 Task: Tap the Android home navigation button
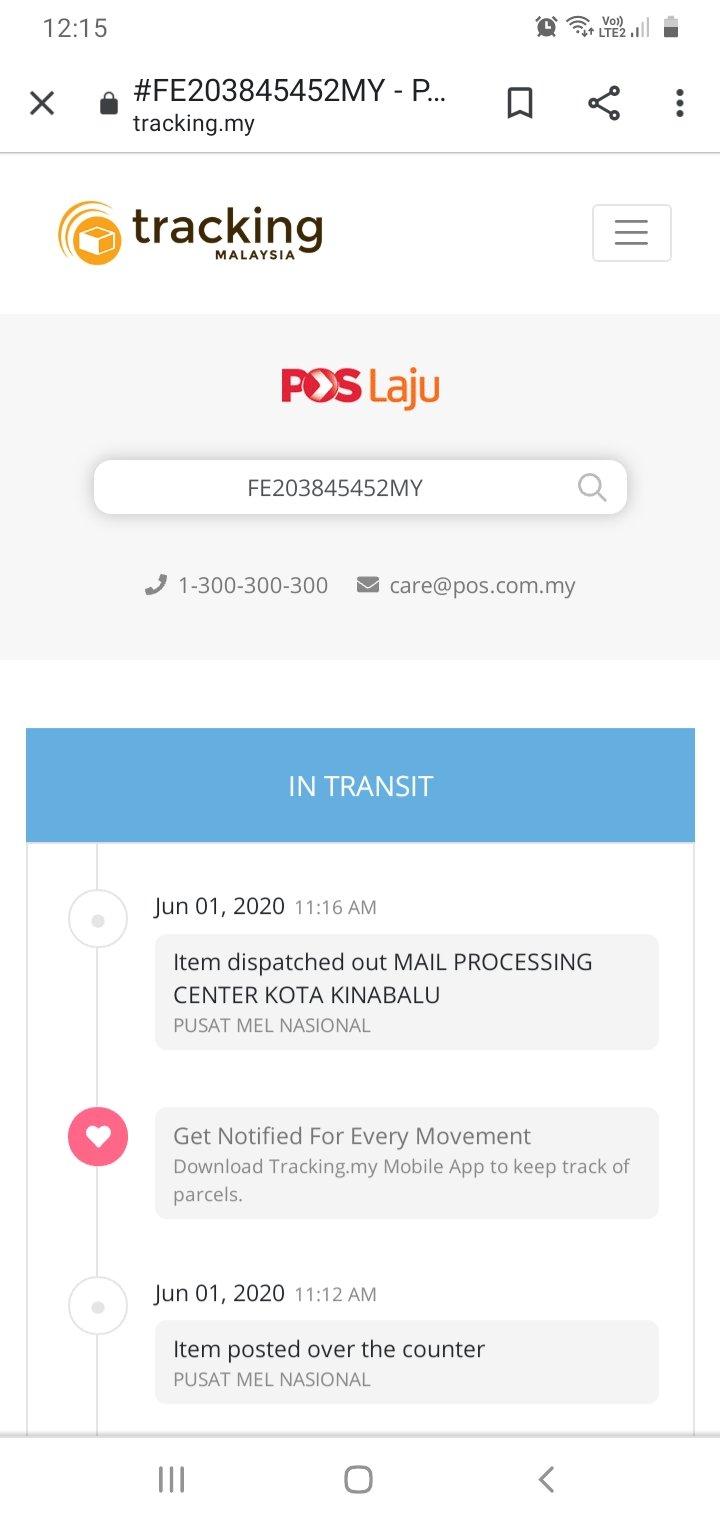(359, 1480)
